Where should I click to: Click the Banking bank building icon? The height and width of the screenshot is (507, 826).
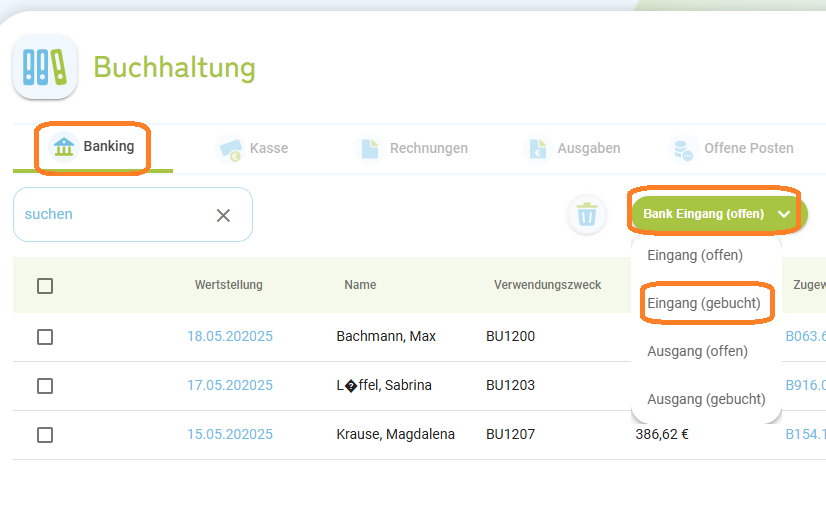coord(64,146)
